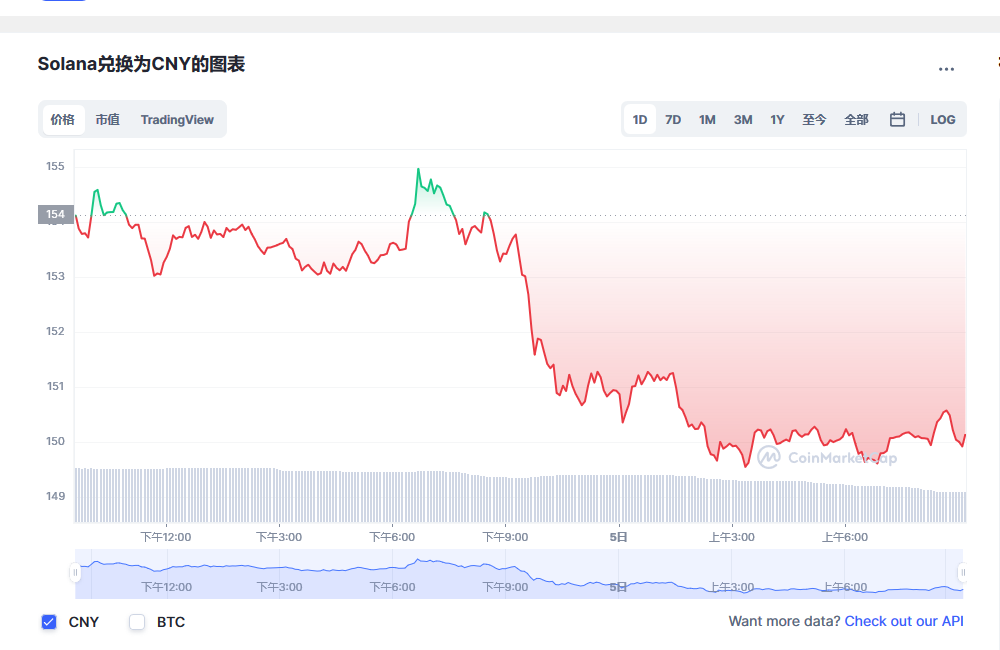1000x650 pixels.
Task: Uncheck the CNY checkbox
Action: click(x=48, y=622)
